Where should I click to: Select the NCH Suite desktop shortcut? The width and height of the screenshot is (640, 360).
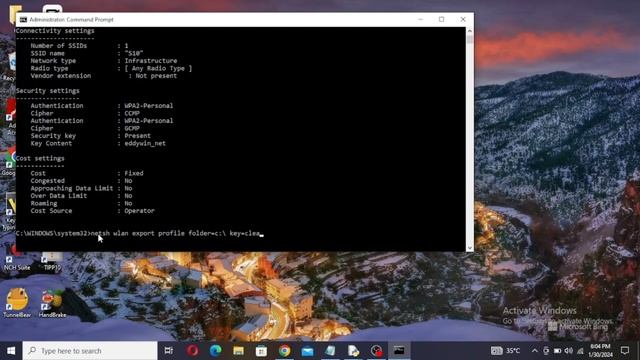(17, 261)
